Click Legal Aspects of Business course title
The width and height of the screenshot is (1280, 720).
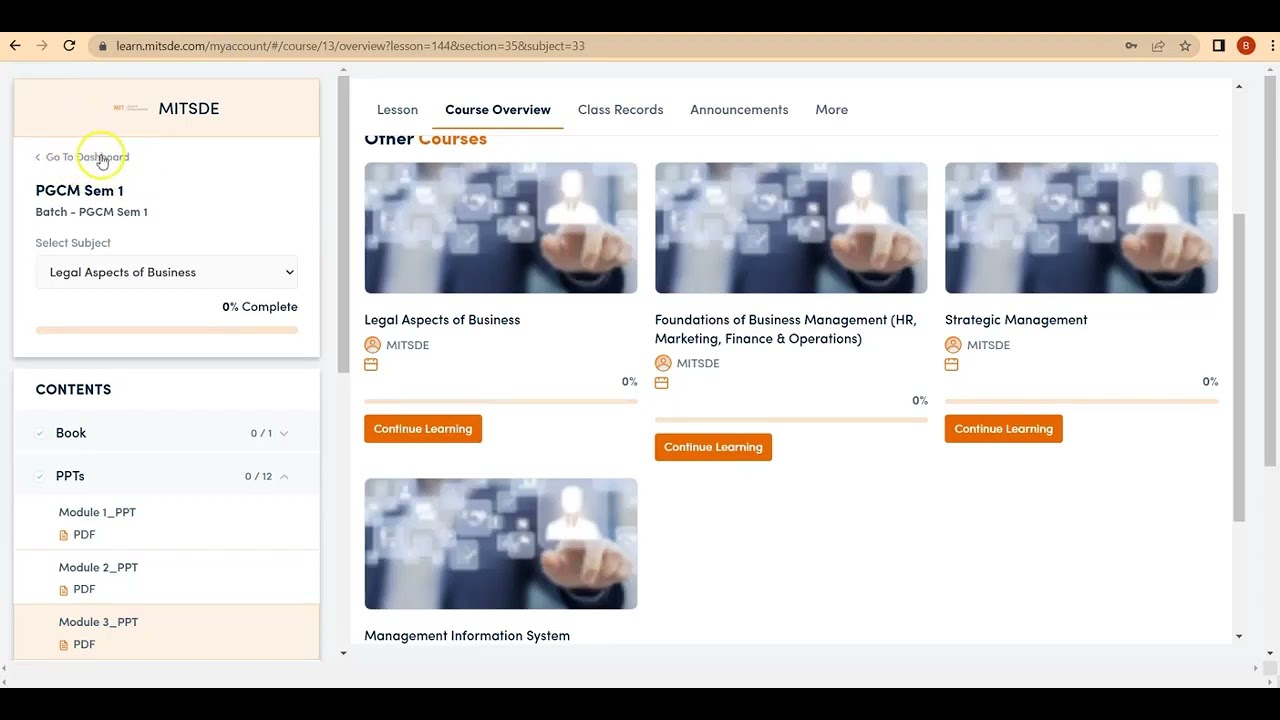(x=442, y=320)
